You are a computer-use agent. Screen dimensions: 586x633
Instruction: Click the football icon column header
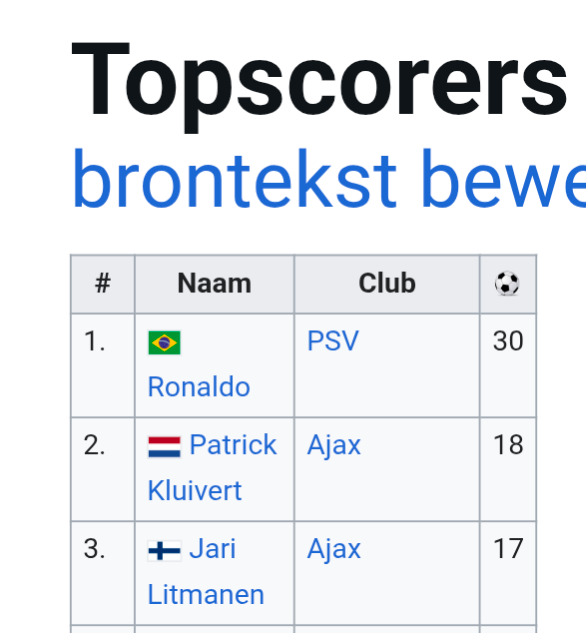click(x=508, y=284)
